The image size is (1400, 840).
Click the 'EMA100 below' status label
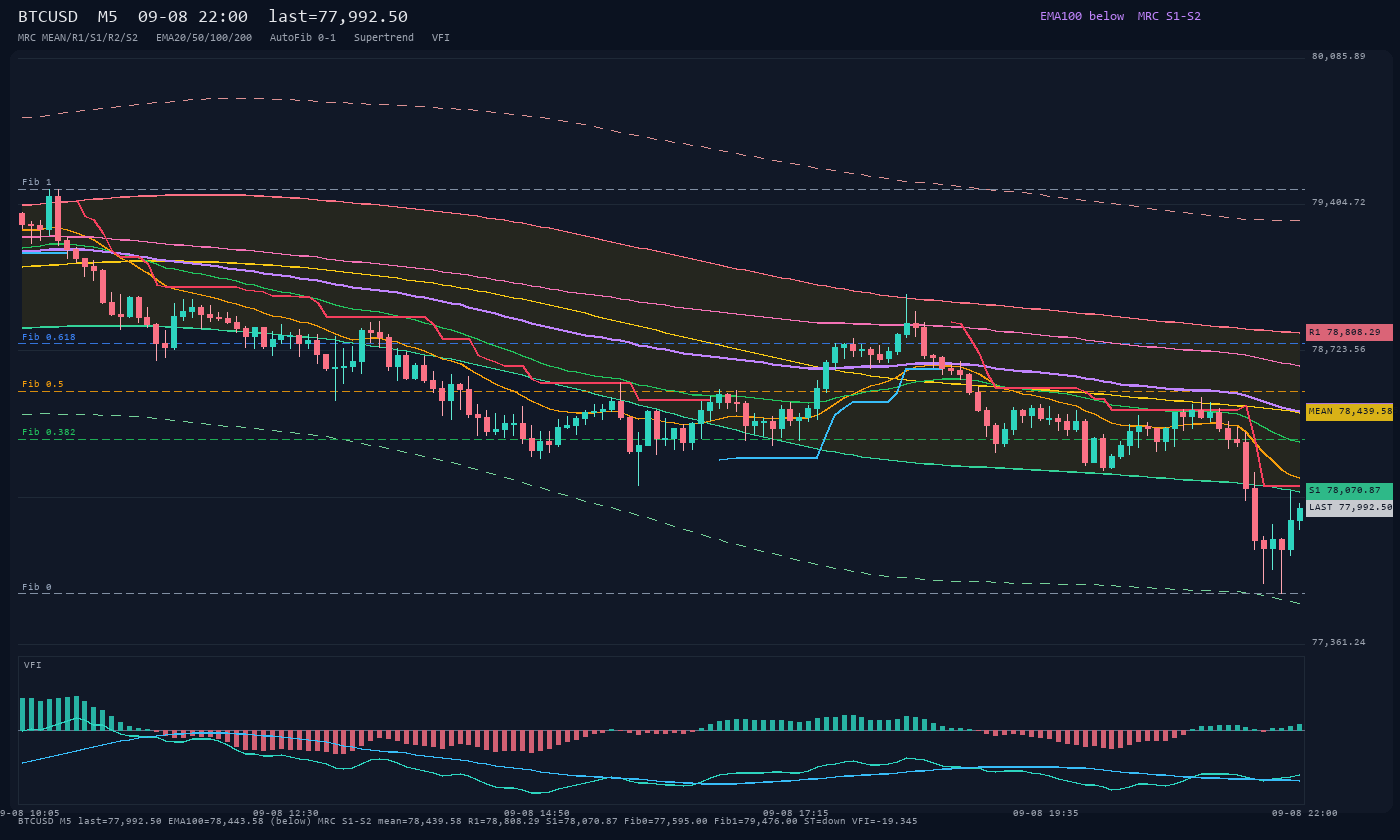pyautogui.click(x=1082, y=16)
